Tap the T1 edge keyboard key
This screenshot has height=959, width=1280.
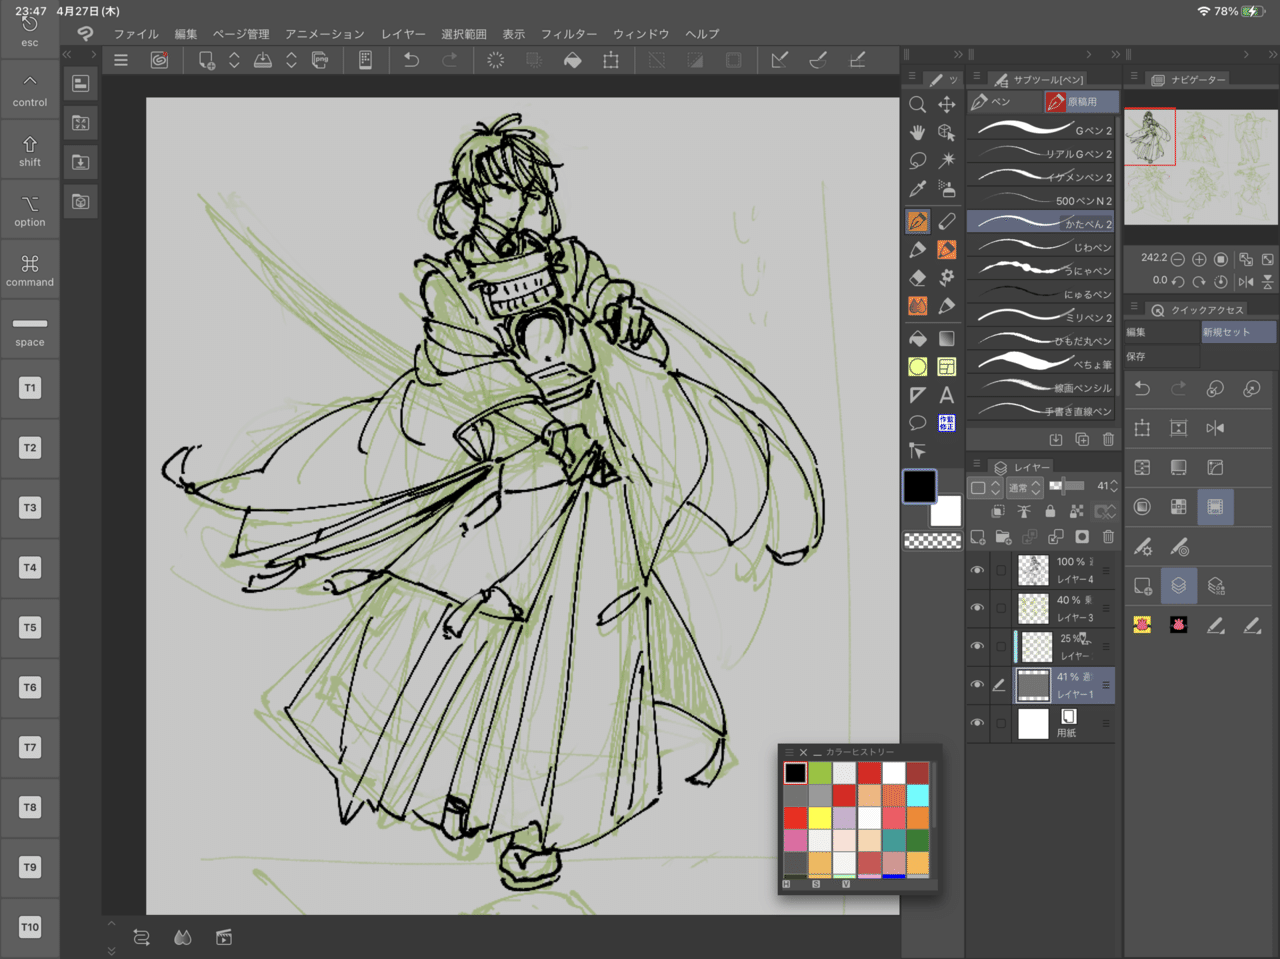pos(30,388)
